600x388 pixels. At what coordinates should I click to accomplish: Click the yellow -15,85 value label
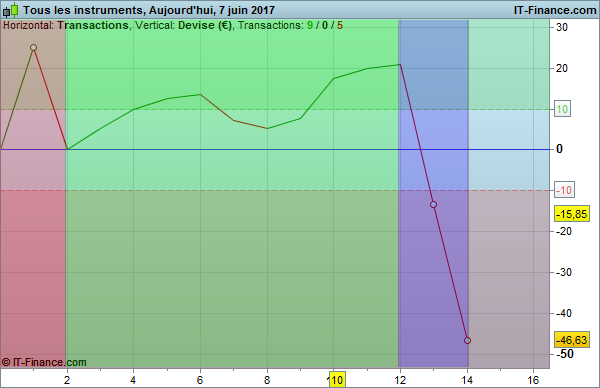572,214
